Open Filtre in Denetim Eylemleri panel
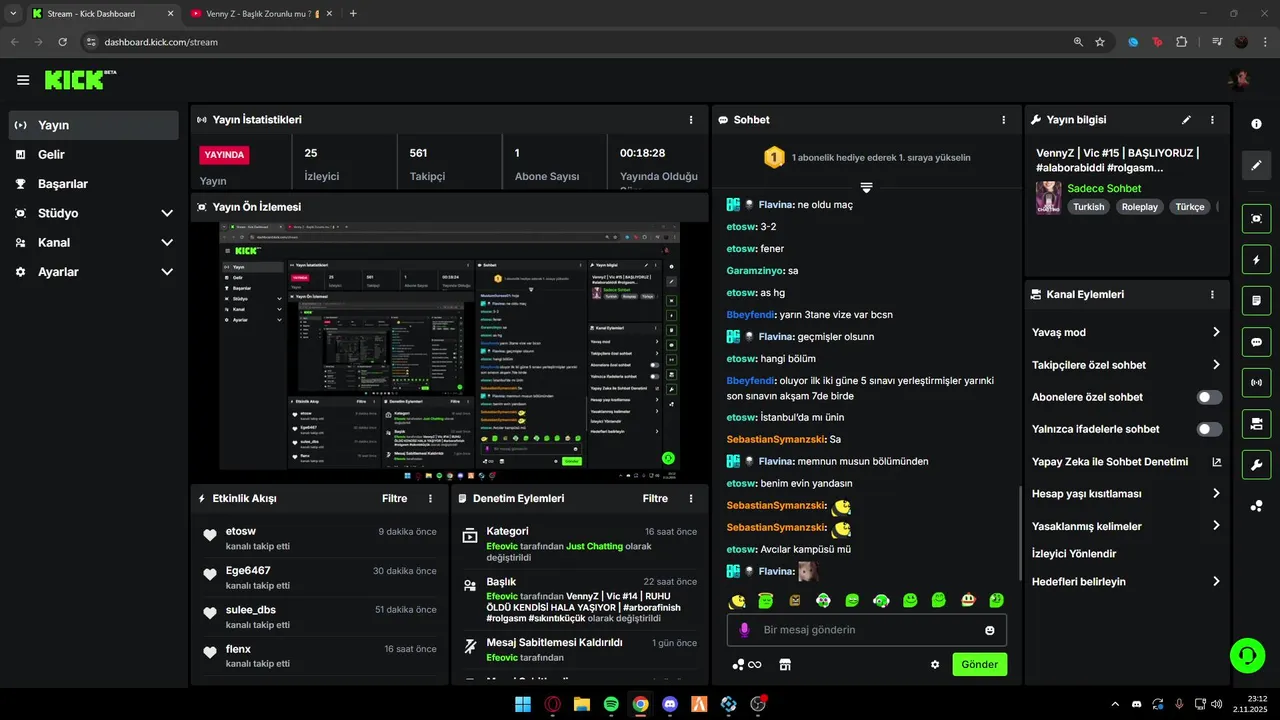 655,498
